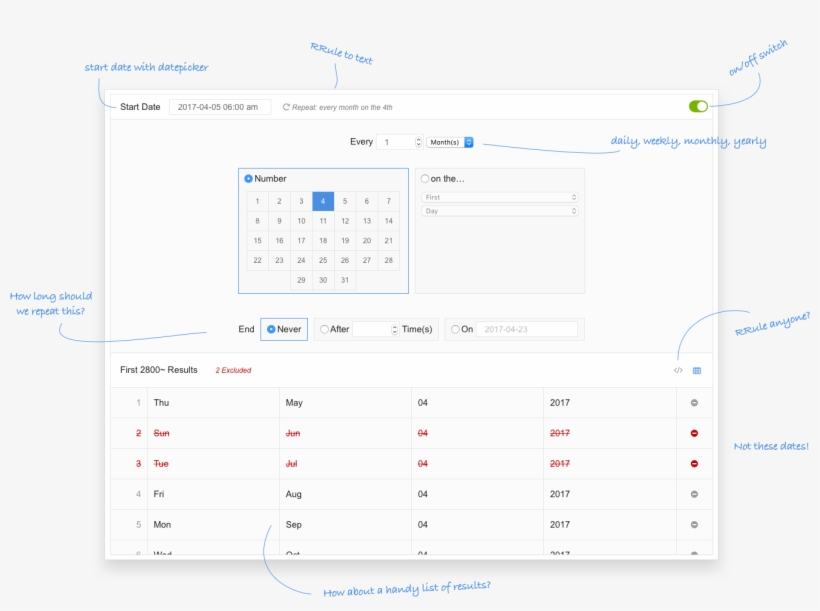
Task: Toggle the green on/off switch
Action: (696, 105)
